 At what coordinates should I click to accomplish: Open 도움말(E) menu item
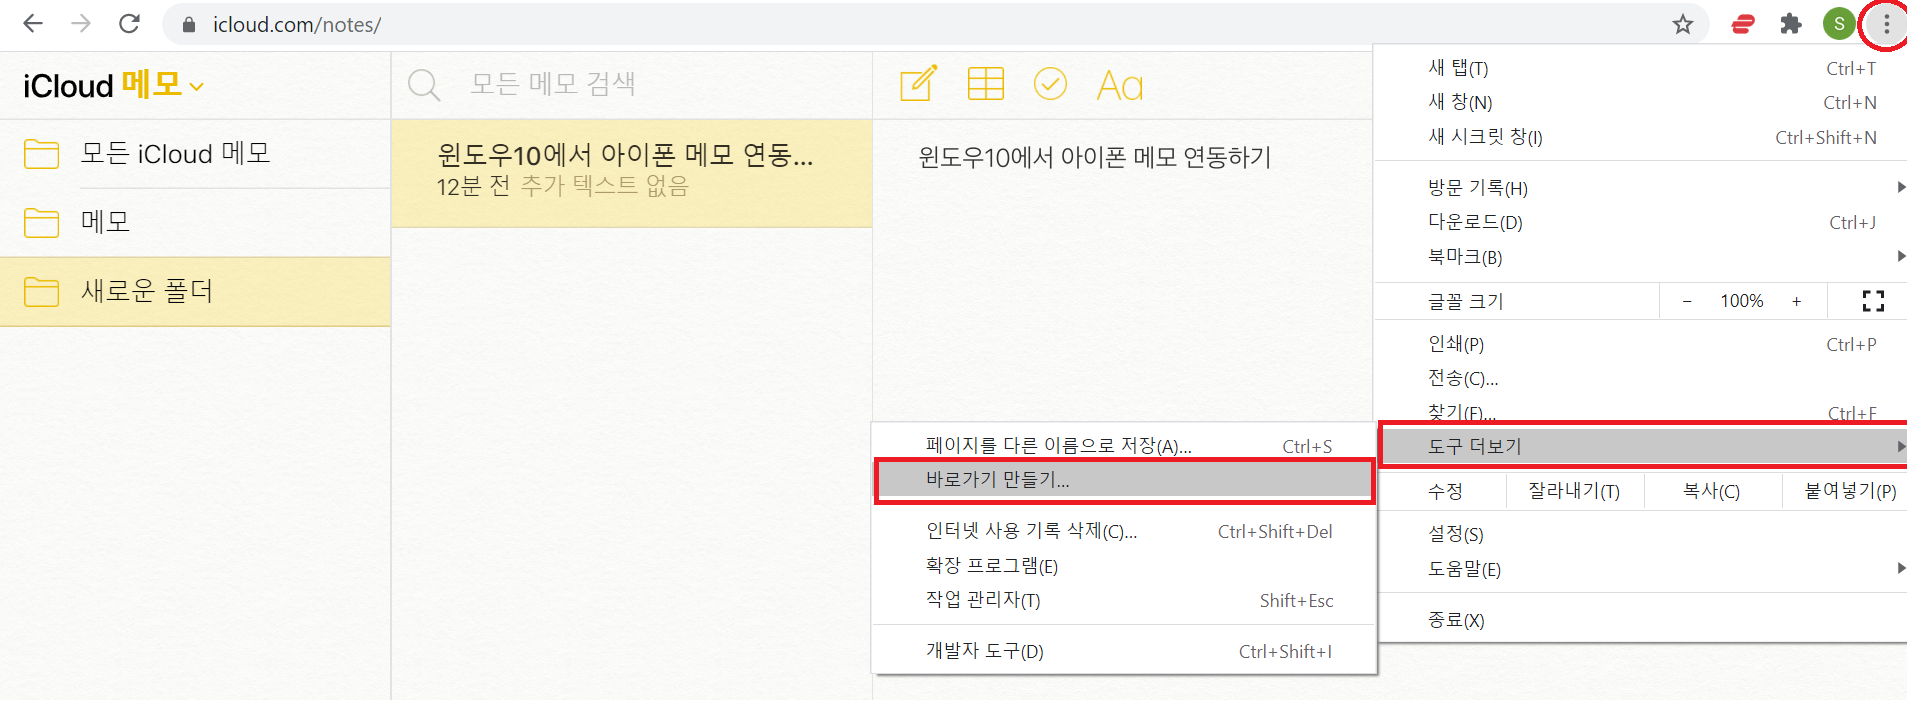pyautogui.click(x=1640, y=568)
